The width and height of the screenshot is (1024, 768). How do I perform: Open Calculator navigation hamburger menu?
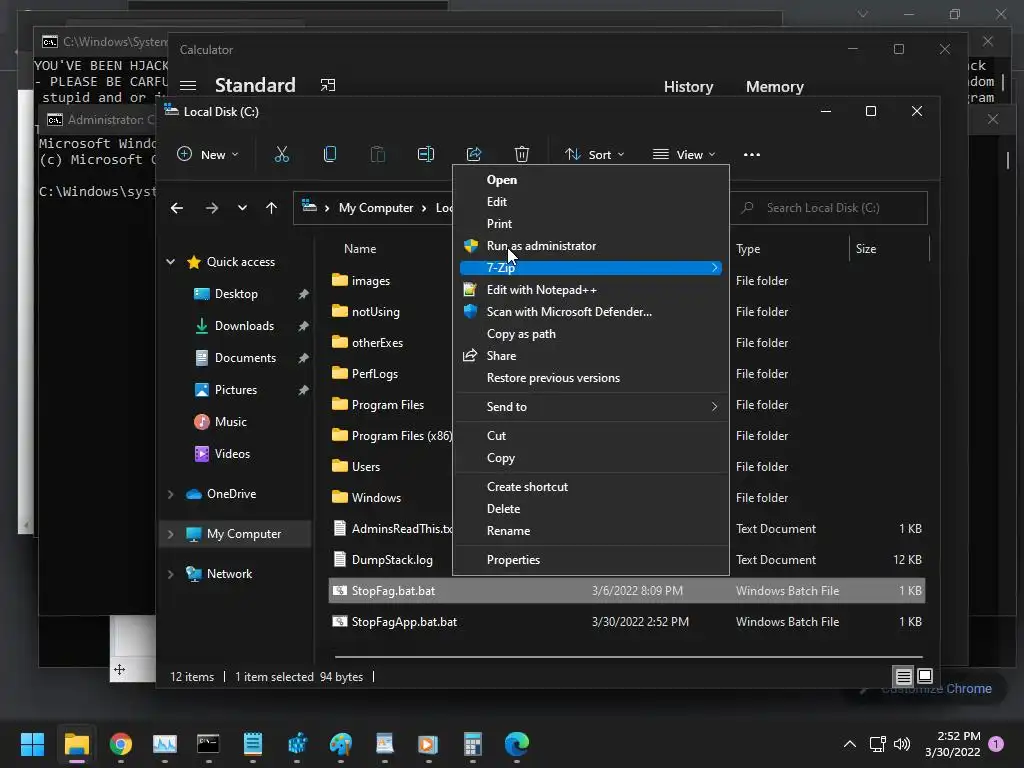pyautogui.click(x=188, y=86)
